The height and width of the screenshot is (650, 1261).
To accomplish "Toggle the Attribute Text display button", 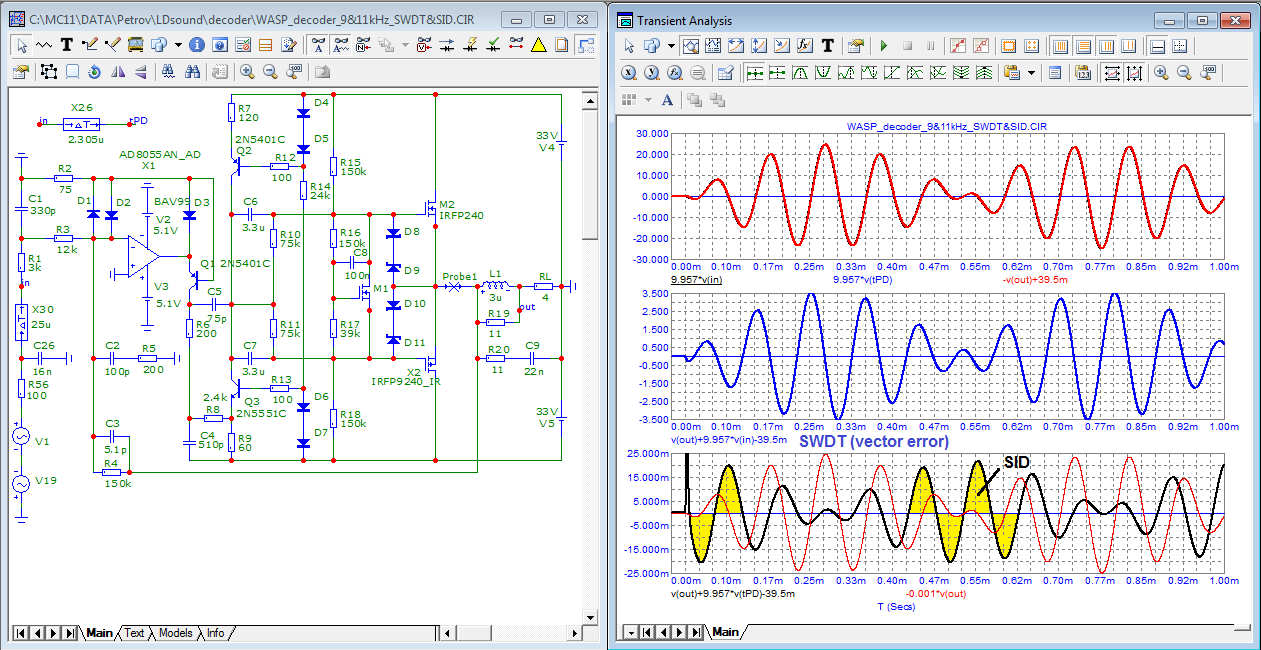I will coord(318,45).
